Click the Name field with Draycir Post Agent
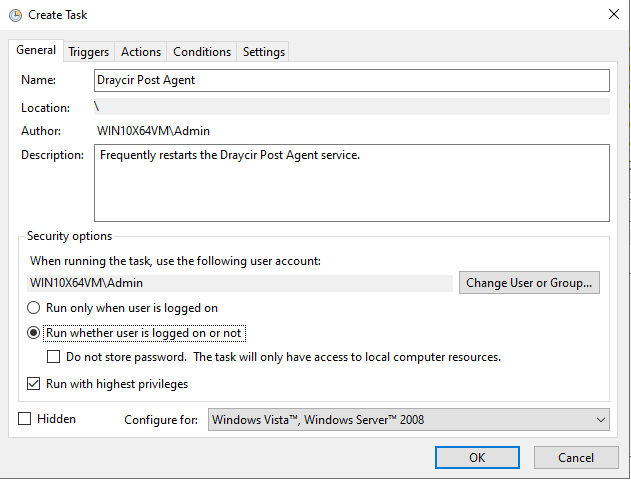631x481 pixels. (x=352, y=81)
